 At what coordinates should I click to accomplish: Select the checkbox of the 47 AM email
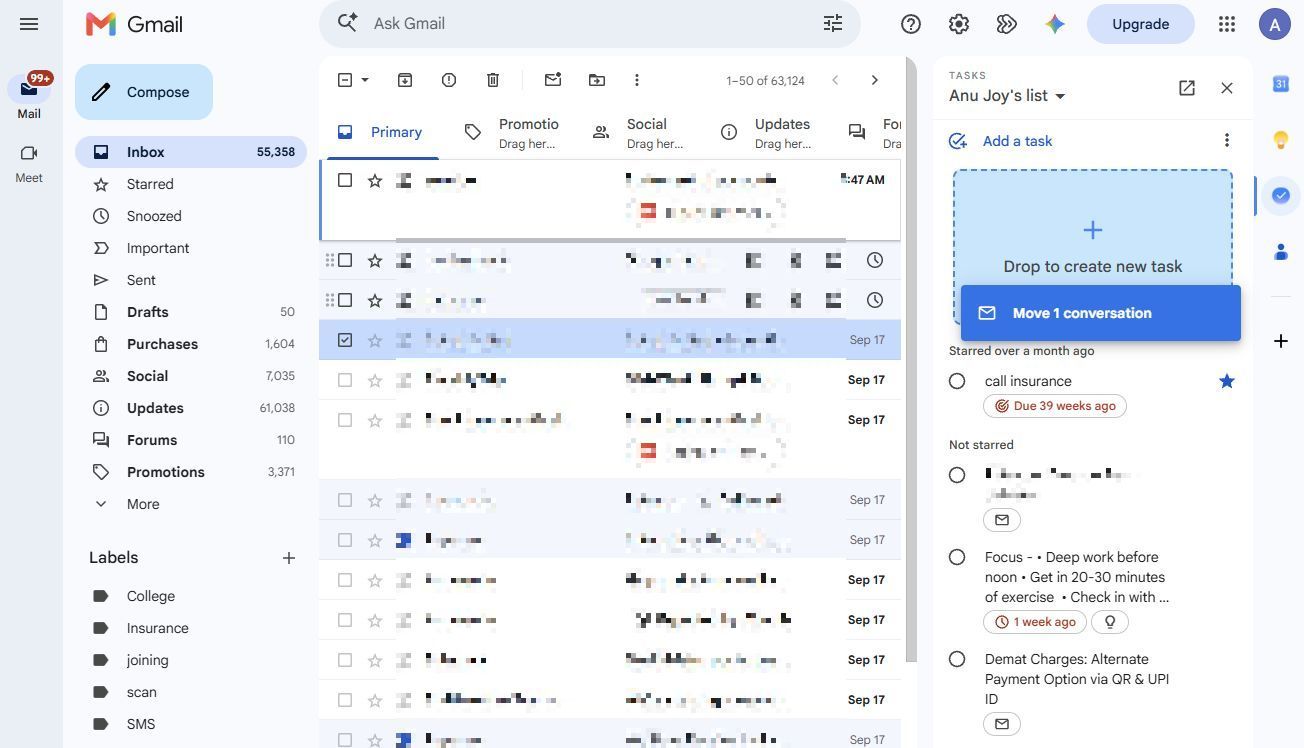tap(345, 180)
